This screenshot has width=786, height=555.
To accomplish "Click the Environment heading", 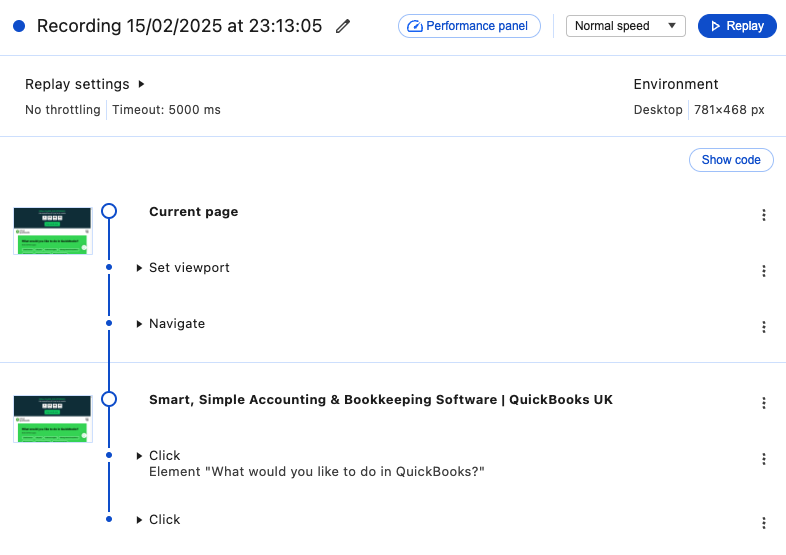I will tap(676, 84).
